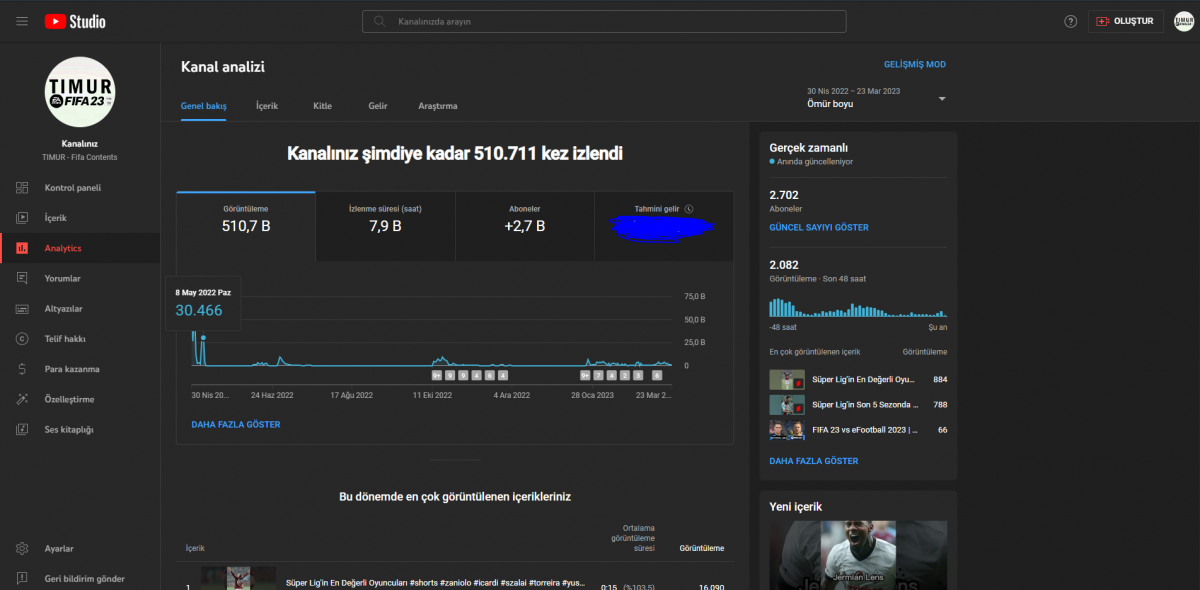Click the Bu dönemde en çok görüntülenen içerikleriniz heading
The image size is (1200, 590).
point(455,496)
